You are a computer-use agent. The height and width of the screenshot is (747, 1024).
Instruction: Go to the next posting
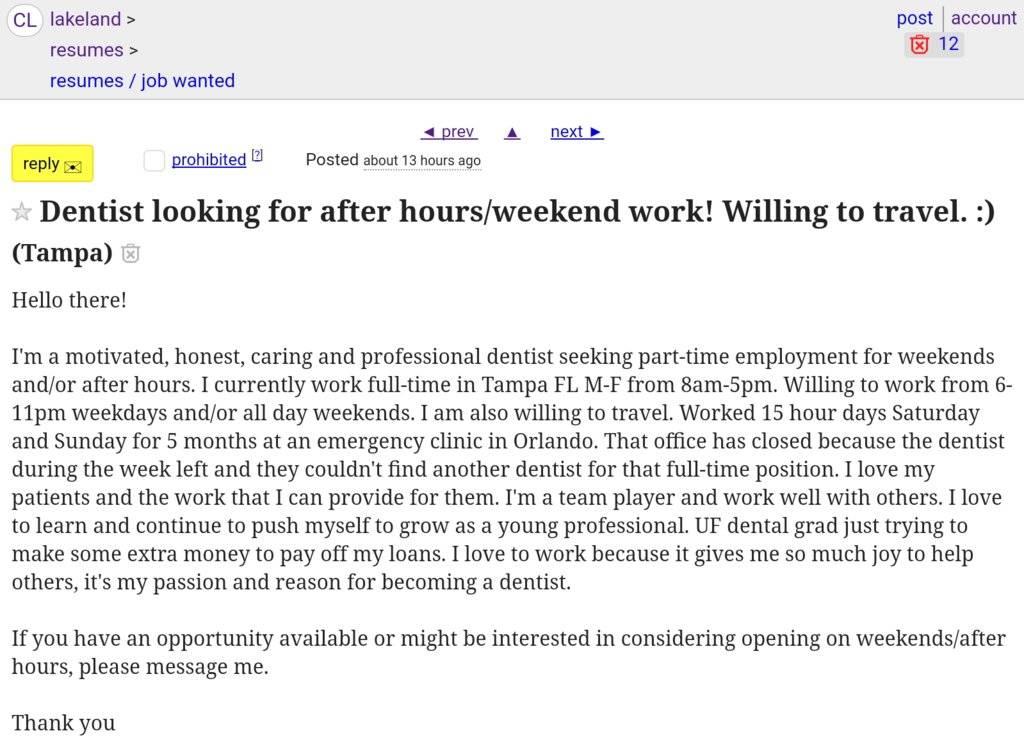pos(577,132)
